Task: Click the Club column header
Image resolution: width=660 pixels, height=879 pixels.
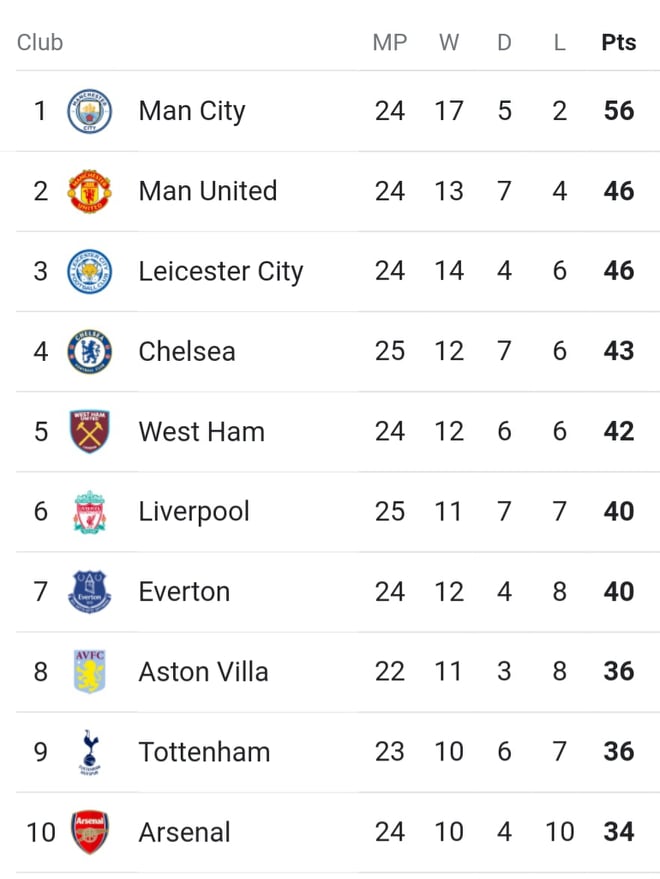Action: coord(40,43)
